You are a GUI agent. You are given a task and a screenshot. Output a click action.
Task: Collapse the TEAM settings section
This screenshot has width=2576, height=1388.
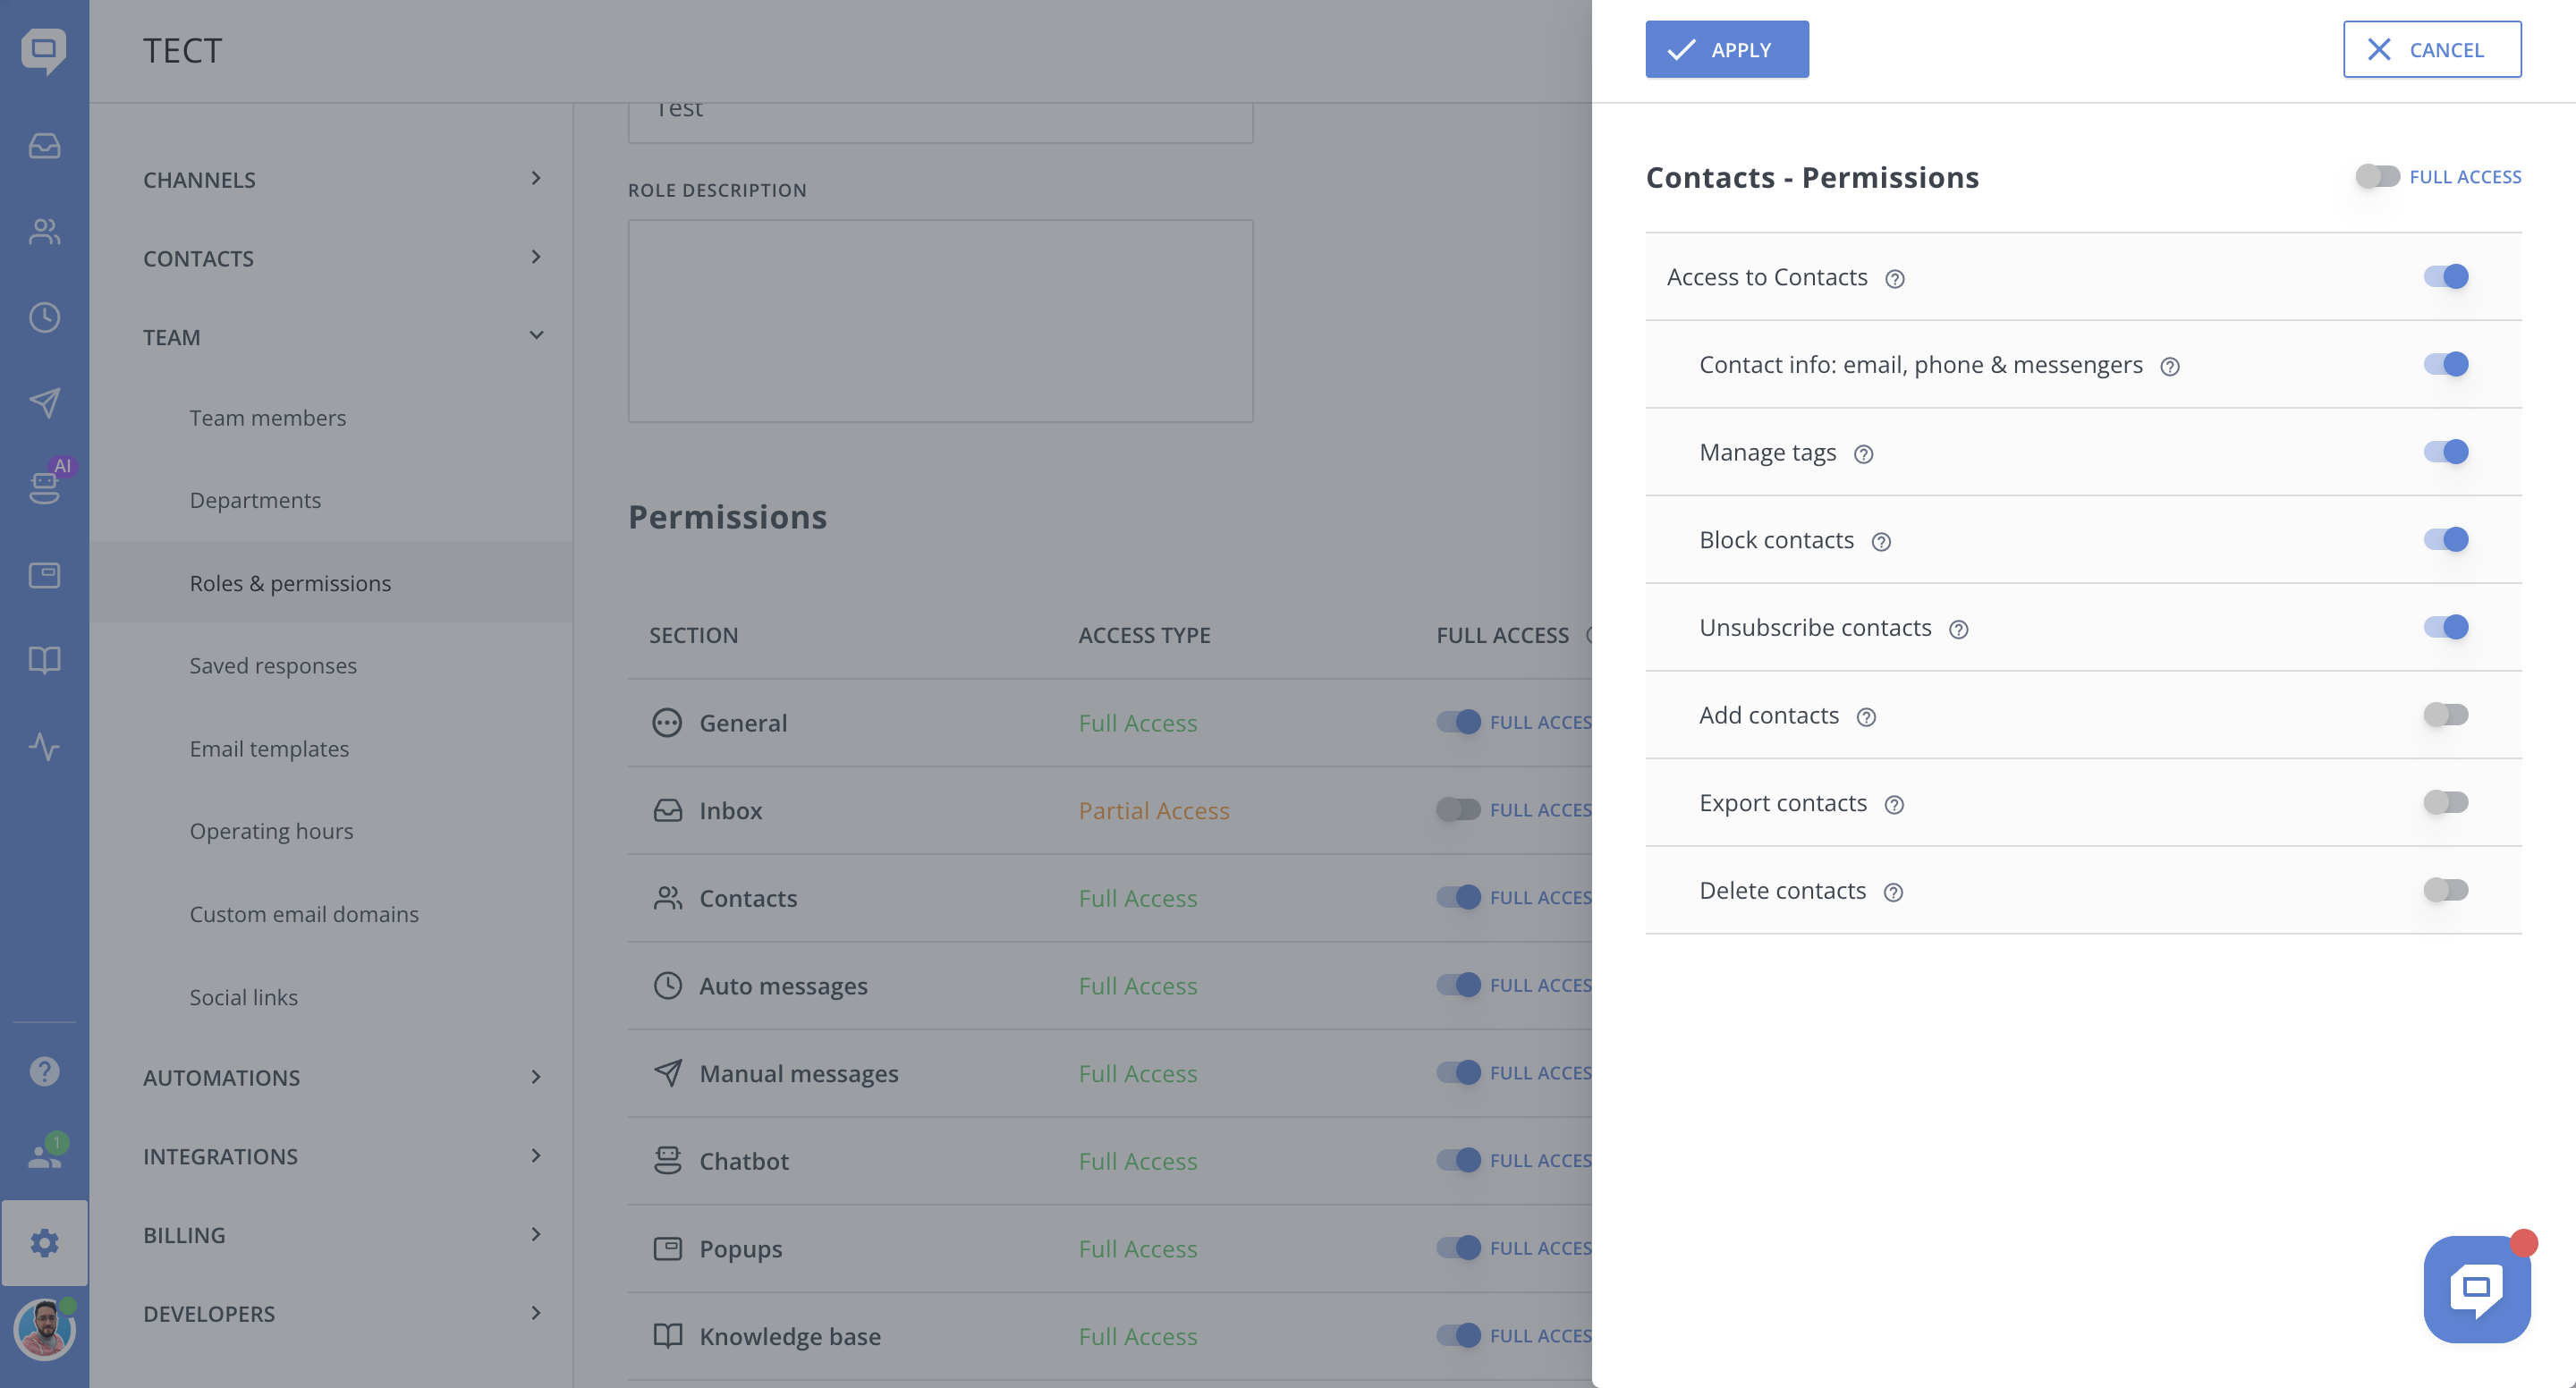pos(340,336)
